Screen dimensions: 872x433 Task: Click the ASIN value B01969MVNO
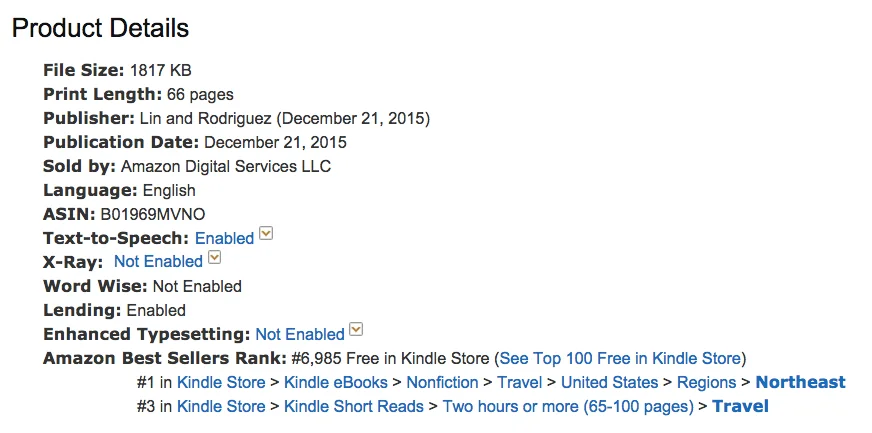tap(152, 214)
